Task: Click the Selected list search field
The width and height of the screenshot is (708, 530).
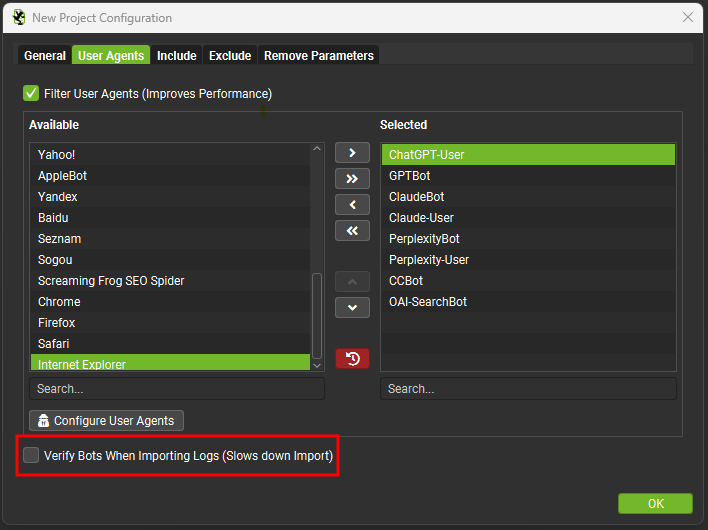Action: coord(528,389)
